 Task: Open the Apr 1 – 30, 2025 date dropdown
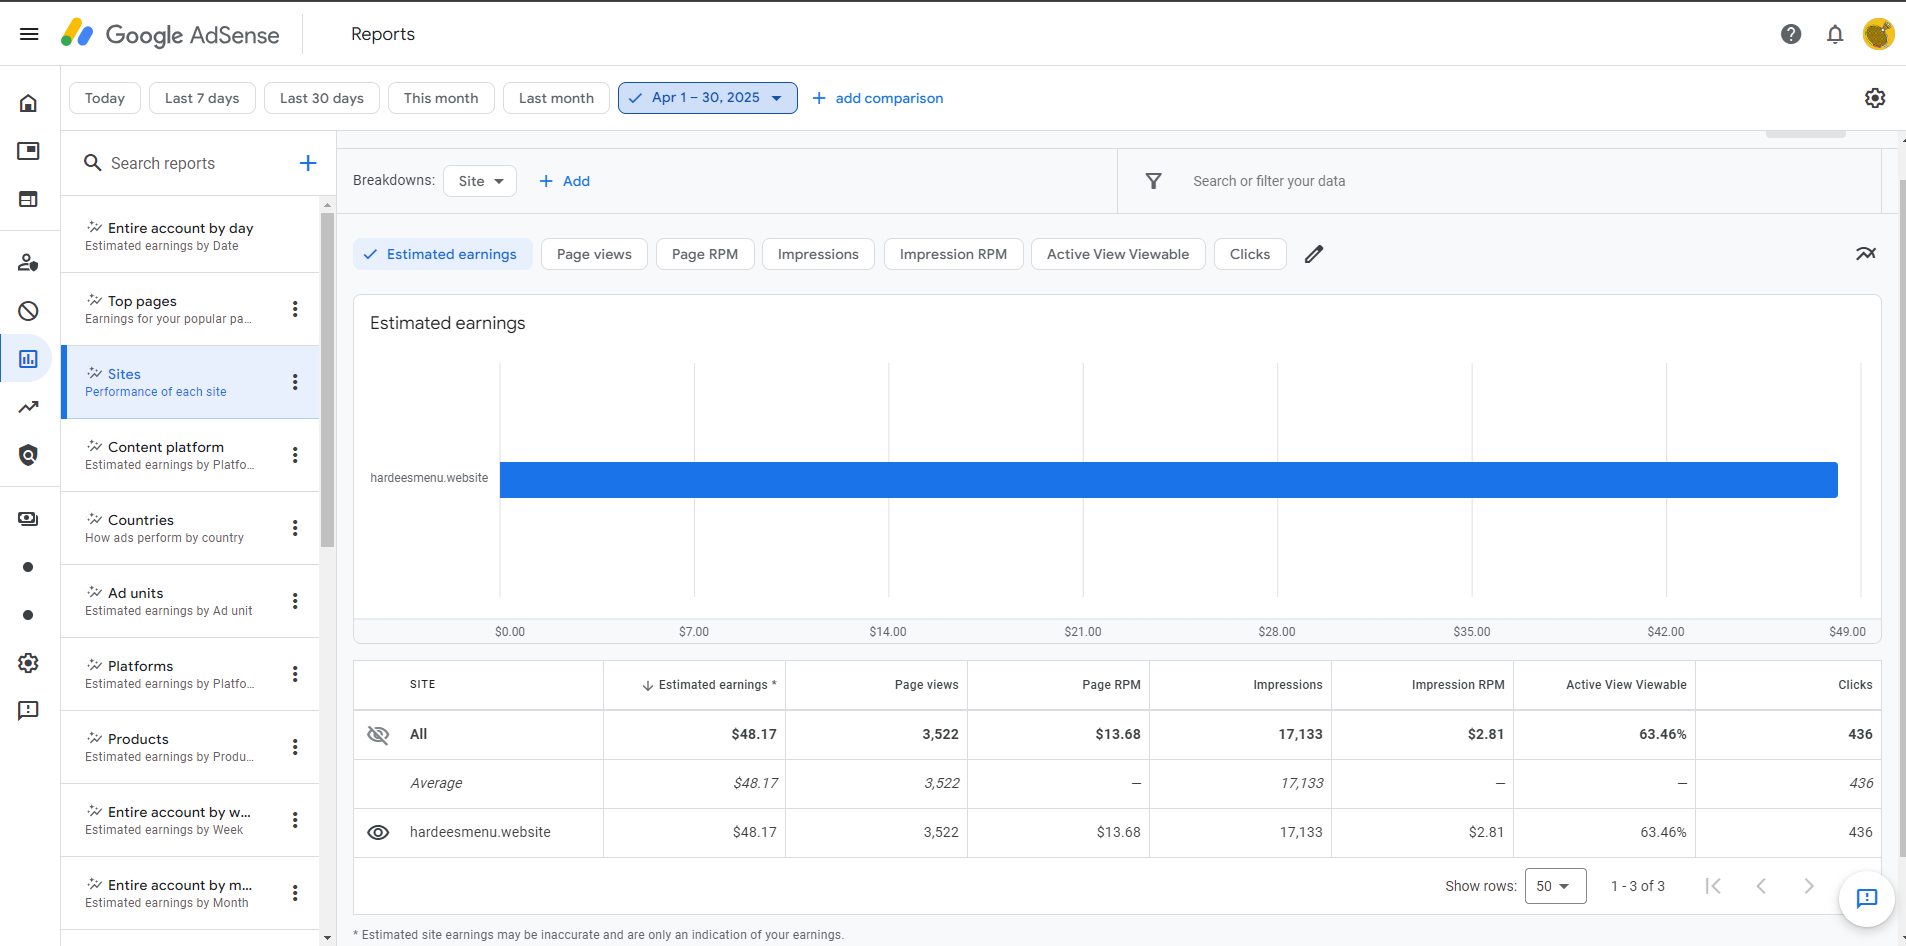coord(708,98)
